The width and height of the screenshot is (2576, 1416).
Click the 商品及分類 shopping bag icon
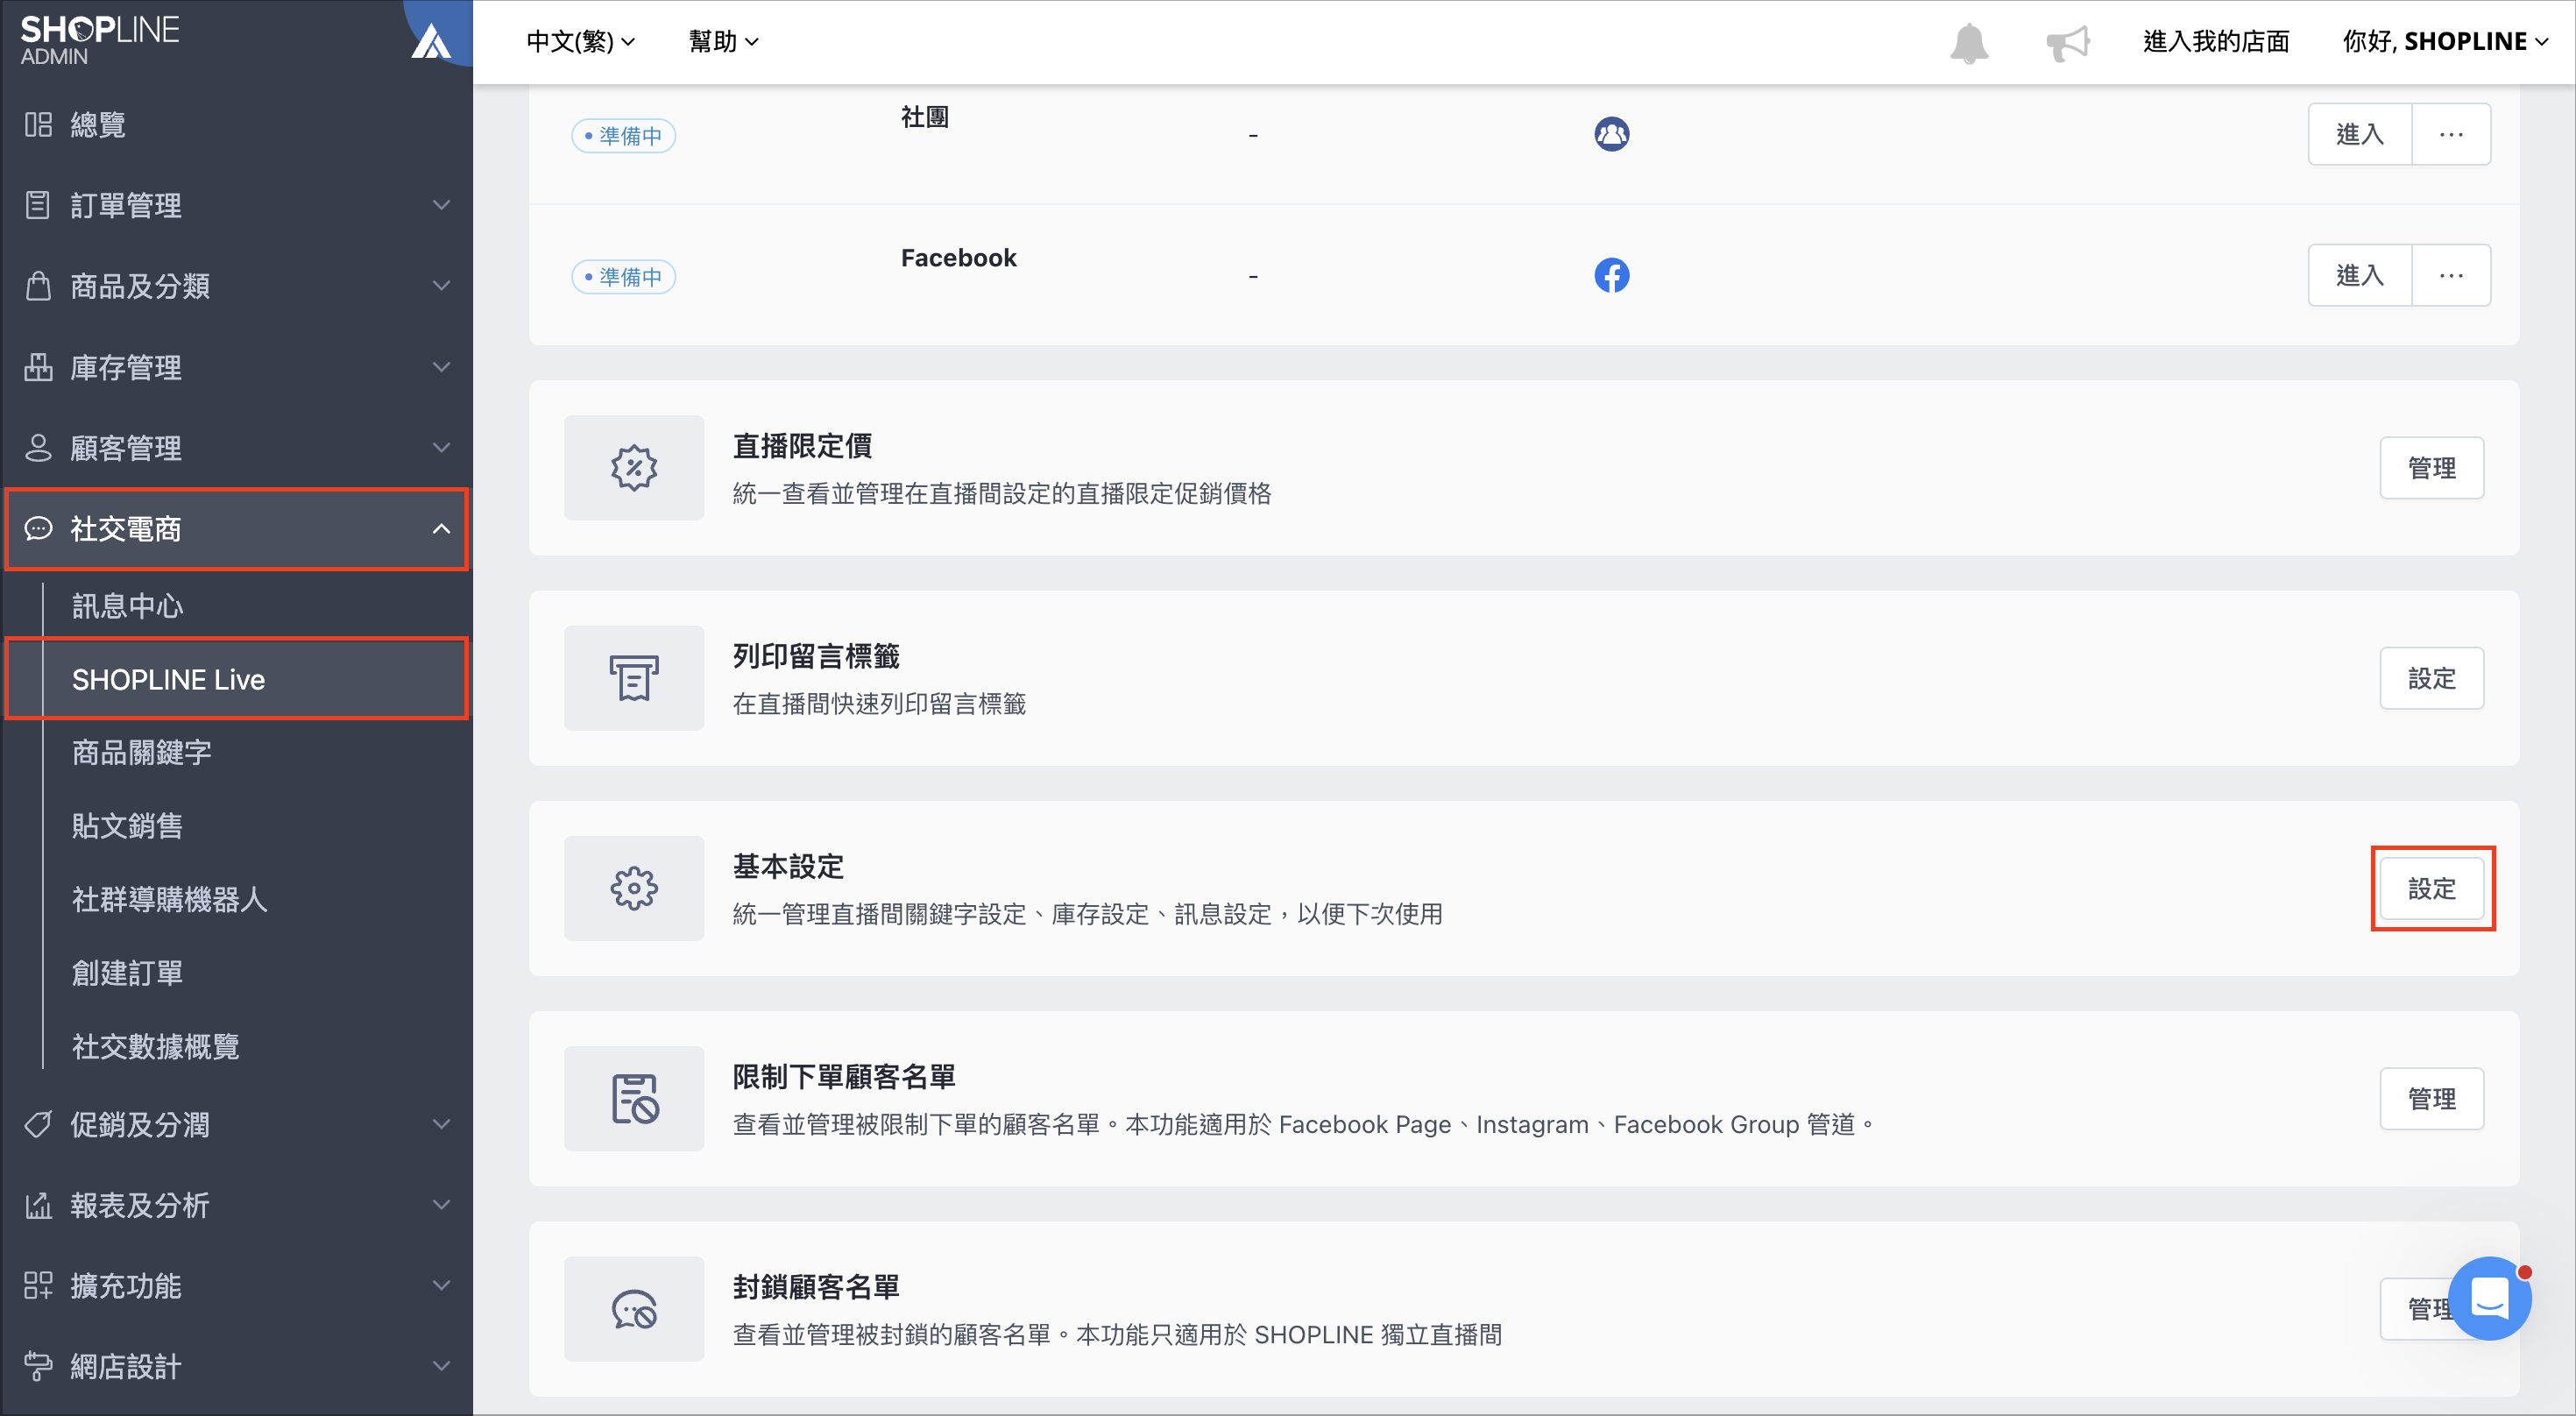pyautogui.click(x=38, y=286)
